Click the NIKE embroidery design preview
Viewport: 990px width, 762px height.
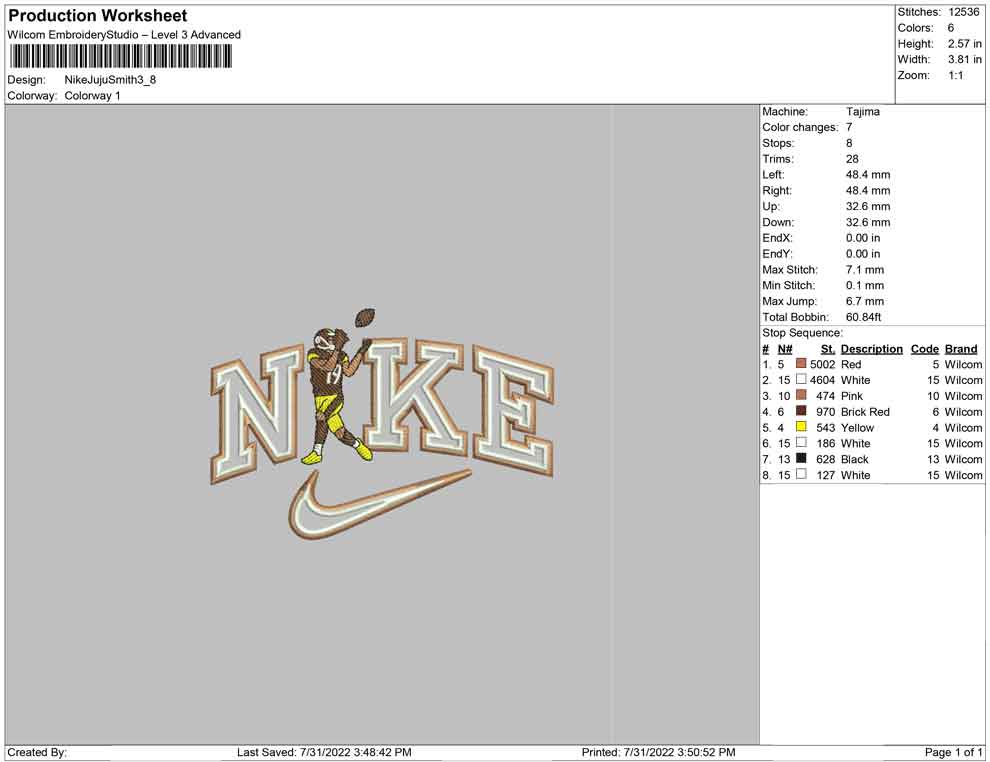click(x=382, y=424)
